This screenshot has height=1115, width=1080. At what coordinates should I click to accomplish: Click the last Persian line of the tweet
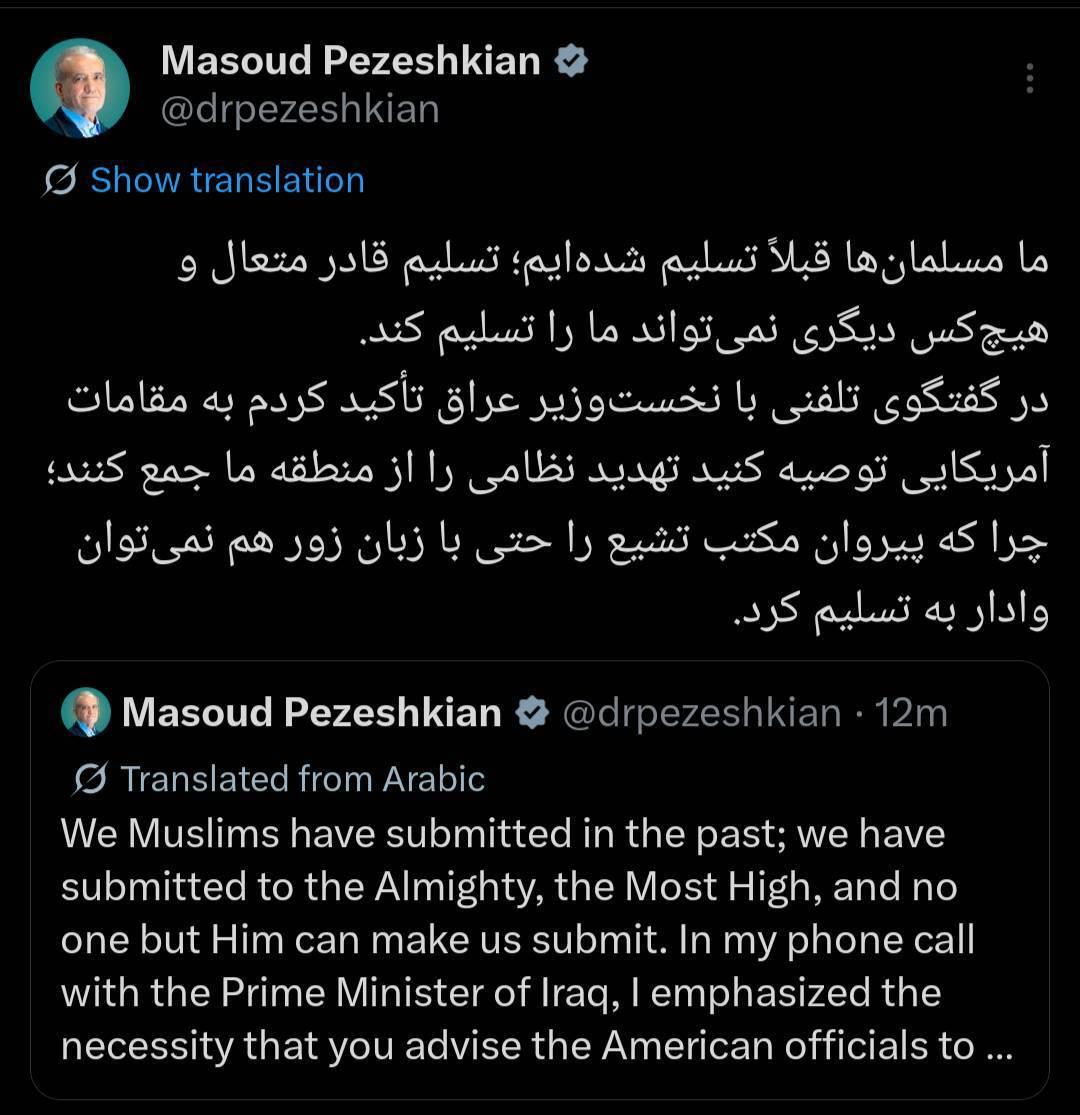coord(892,612)
